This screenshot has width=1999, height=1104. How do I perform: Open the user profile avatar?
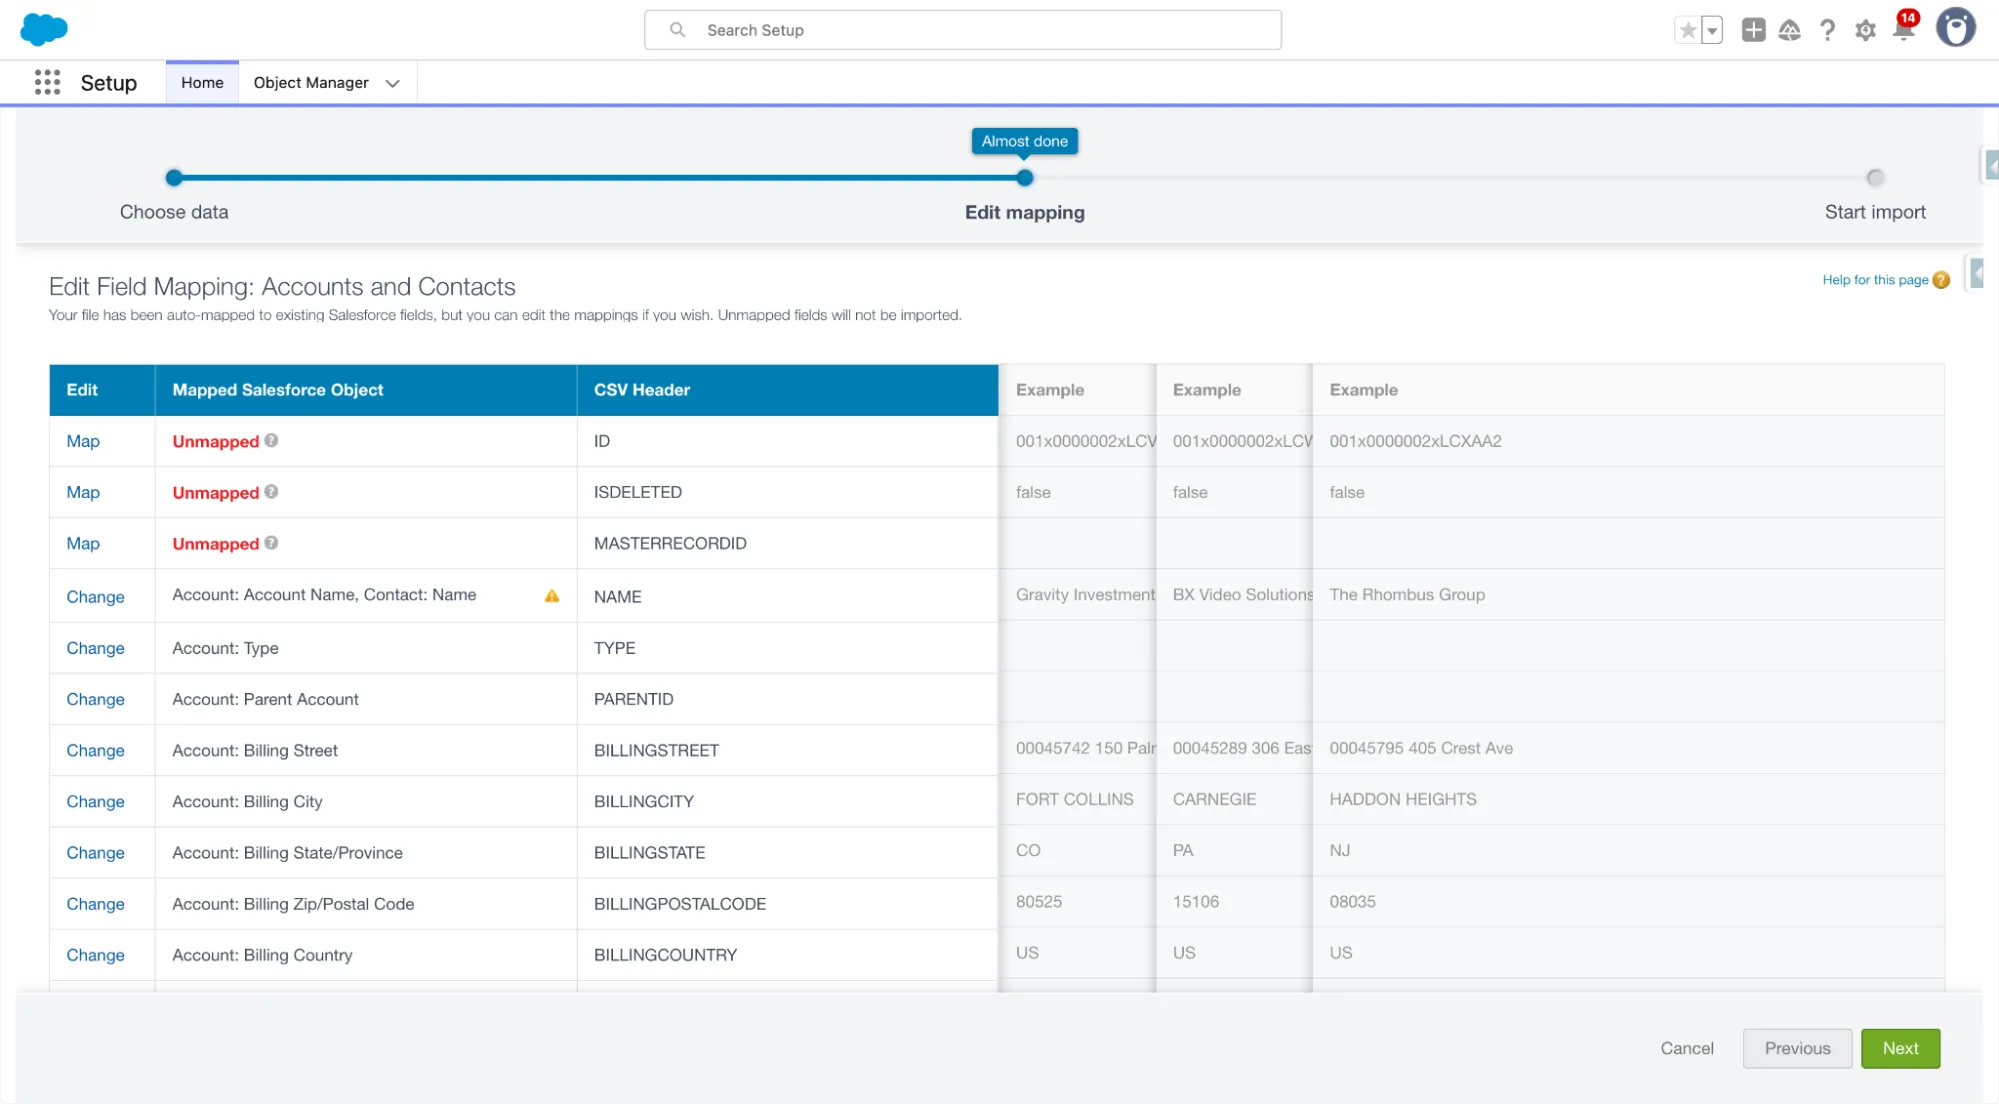coord(1955,28)
